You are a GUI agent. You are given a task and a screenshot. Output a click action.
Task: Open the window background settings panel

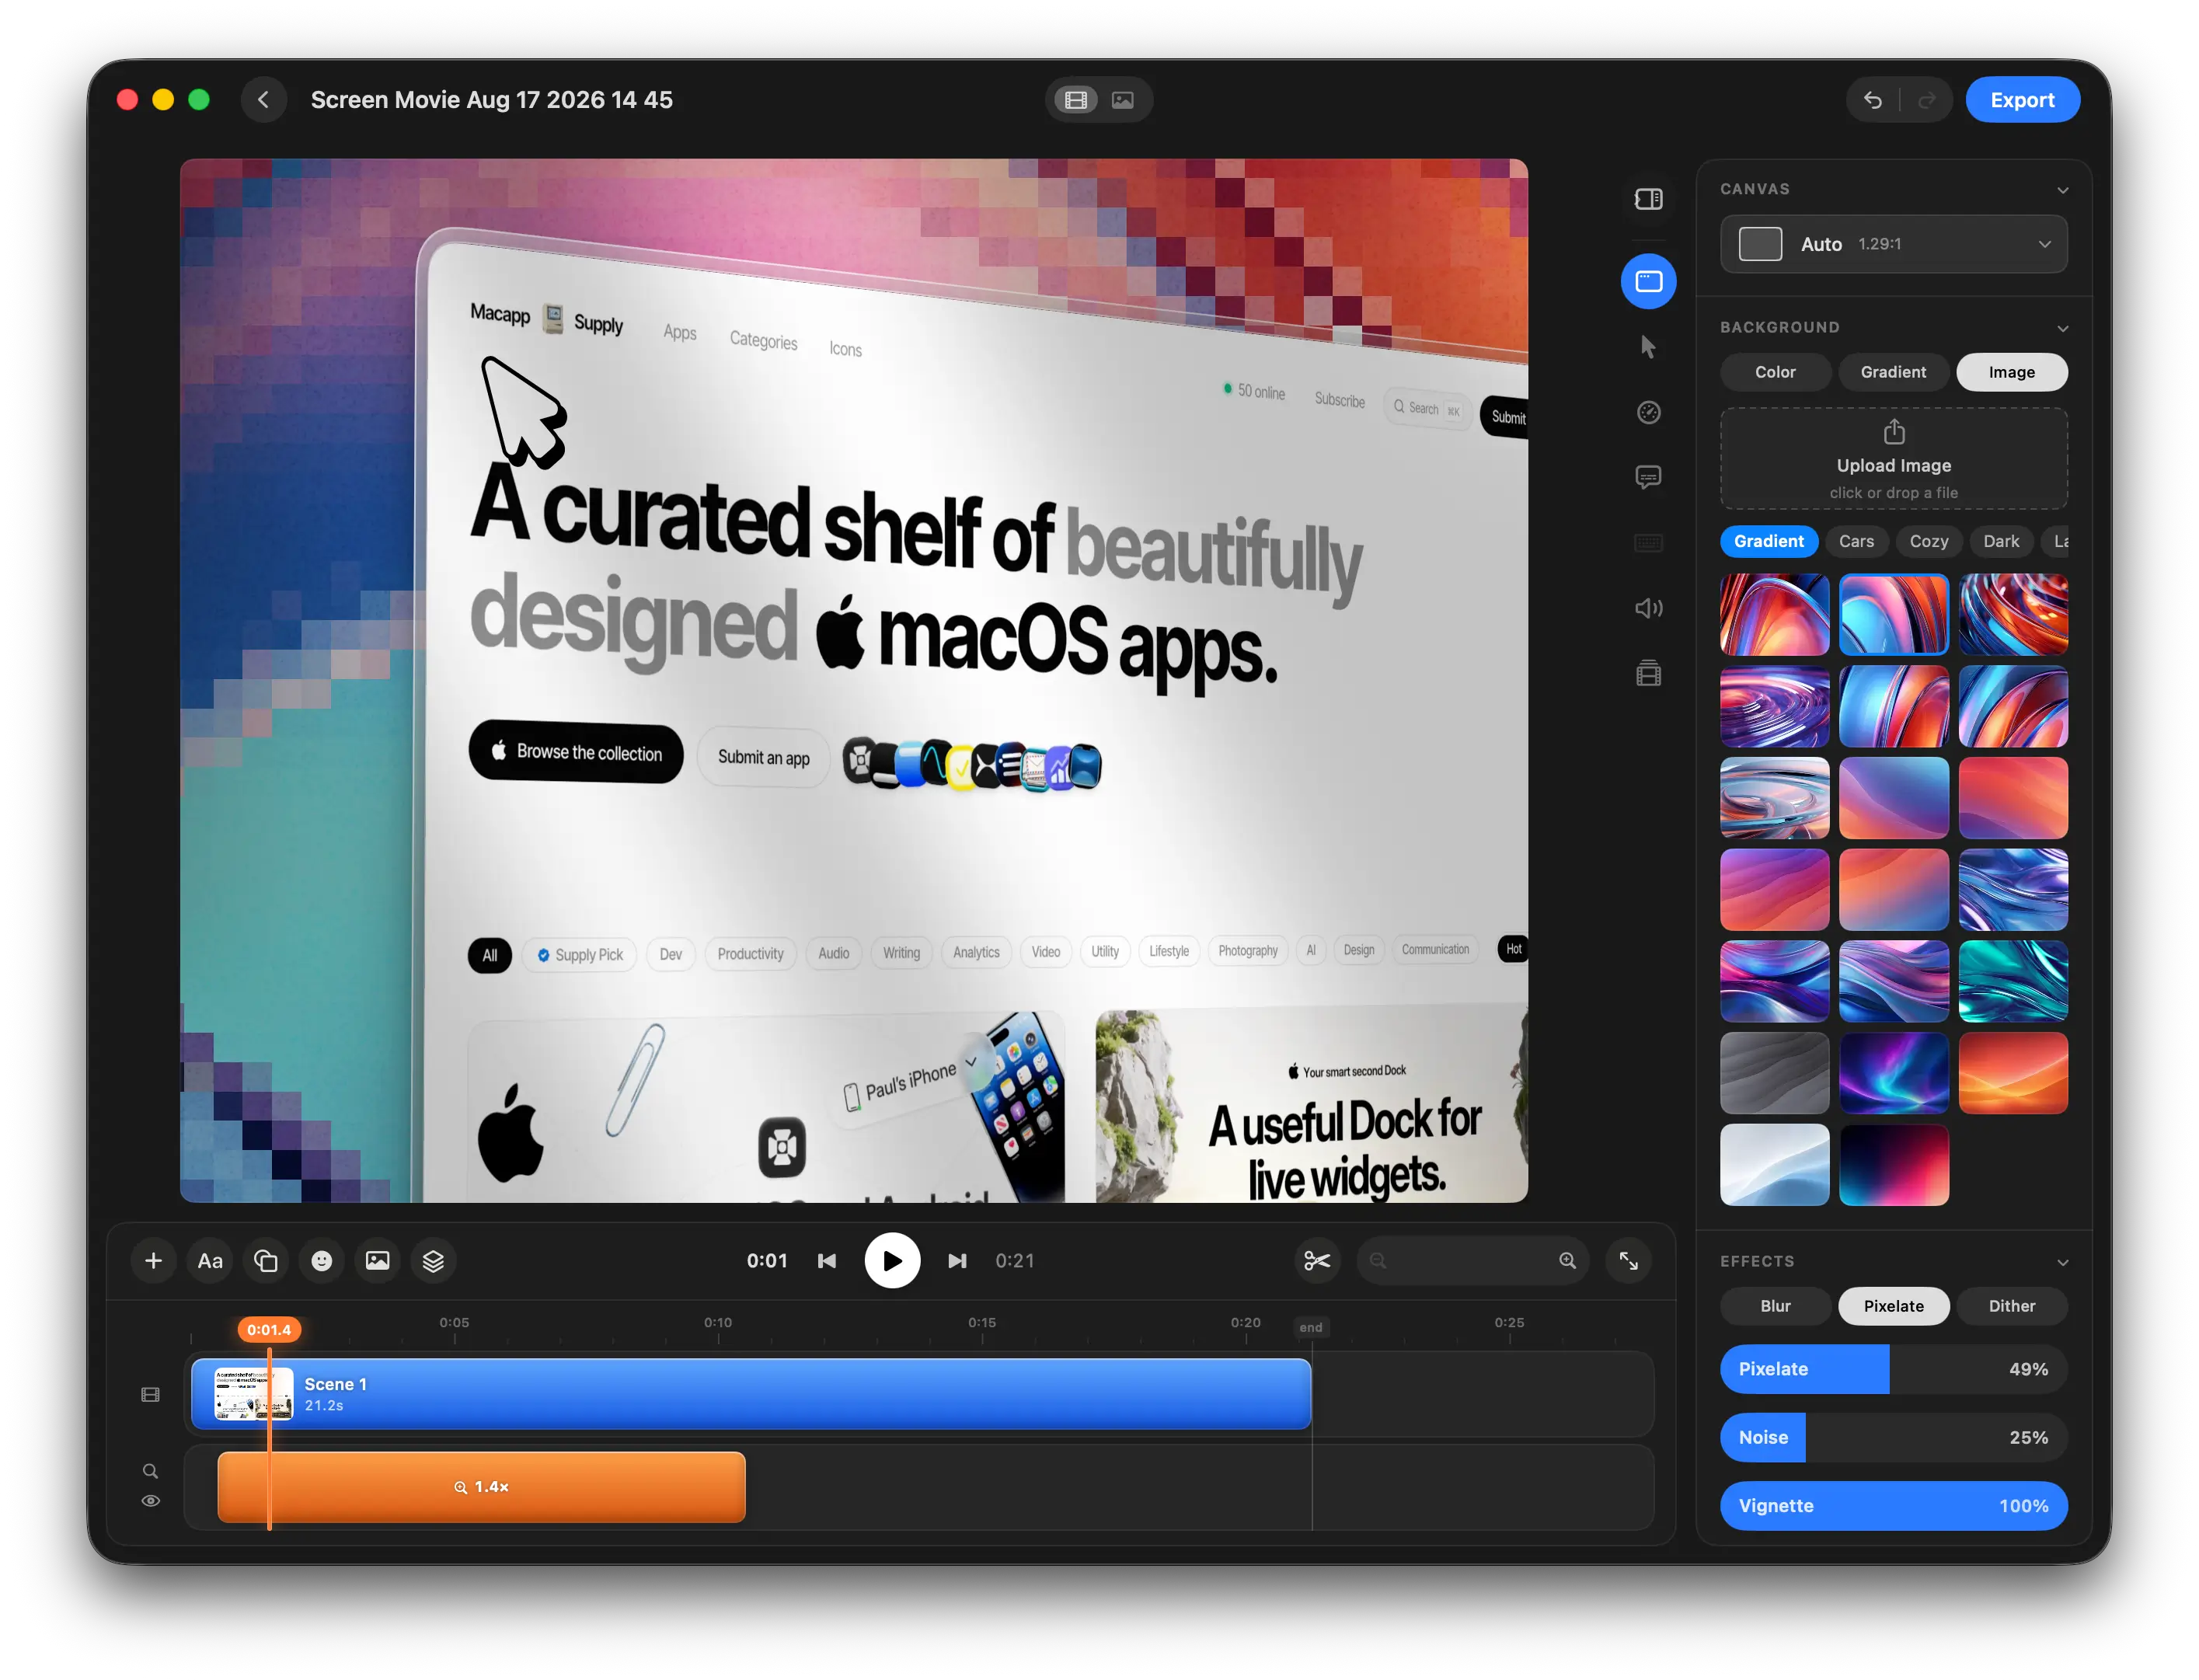1648,281
